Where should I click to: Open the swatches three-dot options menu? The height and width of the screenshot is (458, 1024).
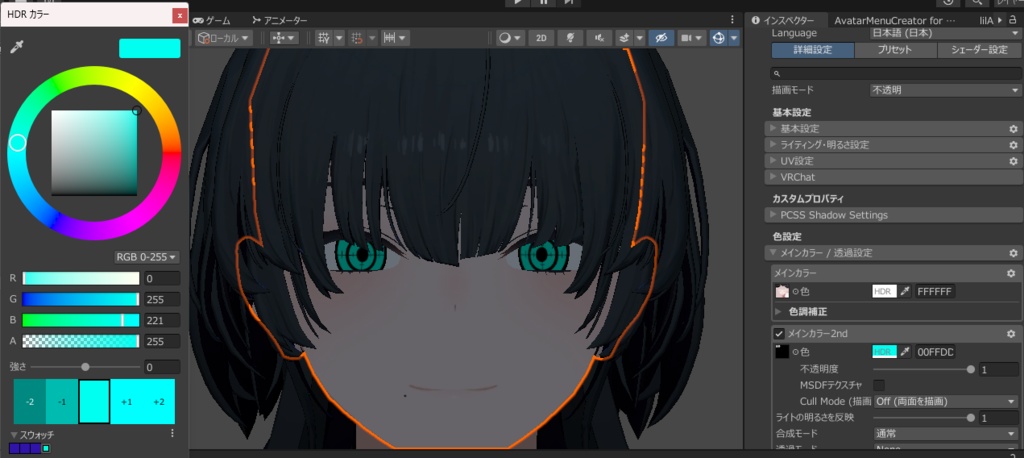pyautogui.click(x=172, y=433)
